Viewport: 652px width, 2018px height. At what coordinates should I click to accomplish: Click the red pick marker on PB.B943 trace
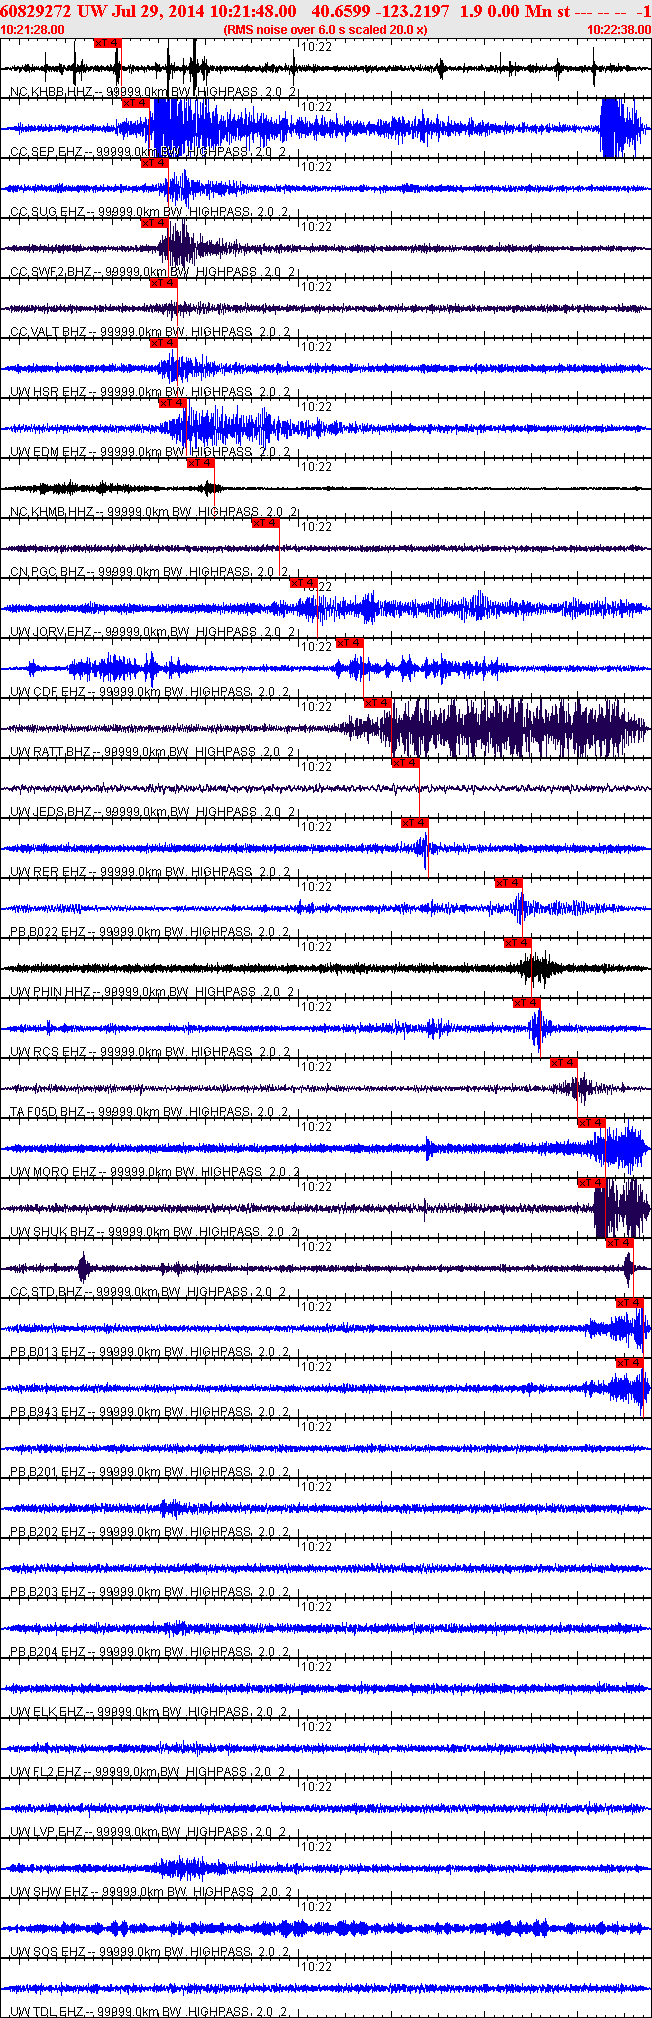[629, 1363]
